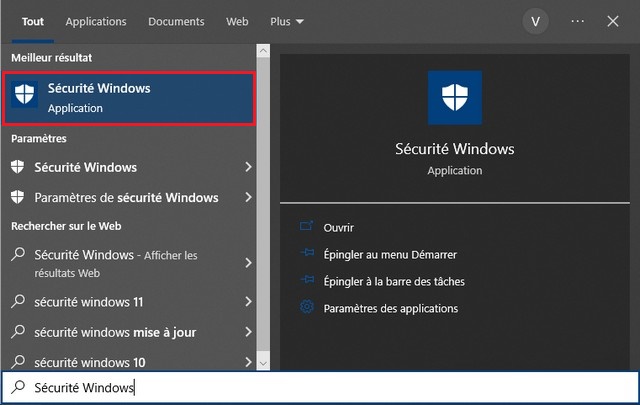Click the search text field containing Sécurité Windows
Screen dimensions: 640x405
click(320, 387)
